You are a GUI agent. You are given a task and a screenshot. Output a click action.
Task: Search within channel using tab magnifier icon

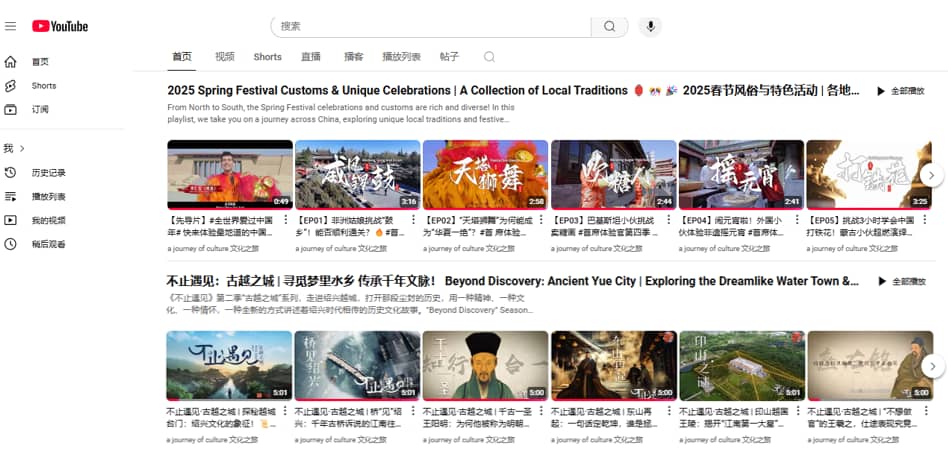click(489, 57)
